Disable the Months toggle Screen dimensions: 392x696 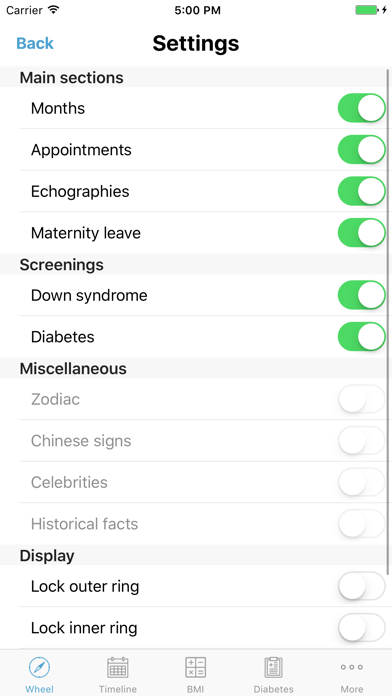[x=361, y=108]
